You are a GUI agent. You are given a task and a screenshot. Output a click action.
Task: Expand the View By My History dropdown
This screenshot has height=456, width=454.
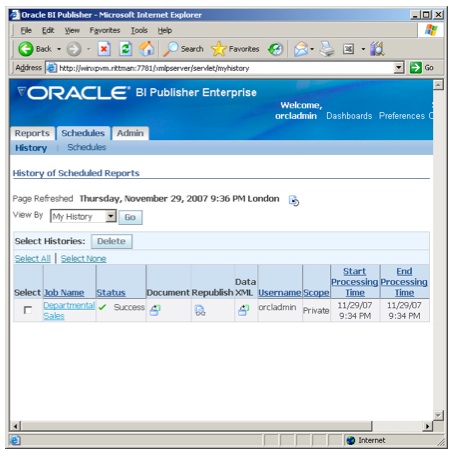pyautogui.click(x=111, y=216)
